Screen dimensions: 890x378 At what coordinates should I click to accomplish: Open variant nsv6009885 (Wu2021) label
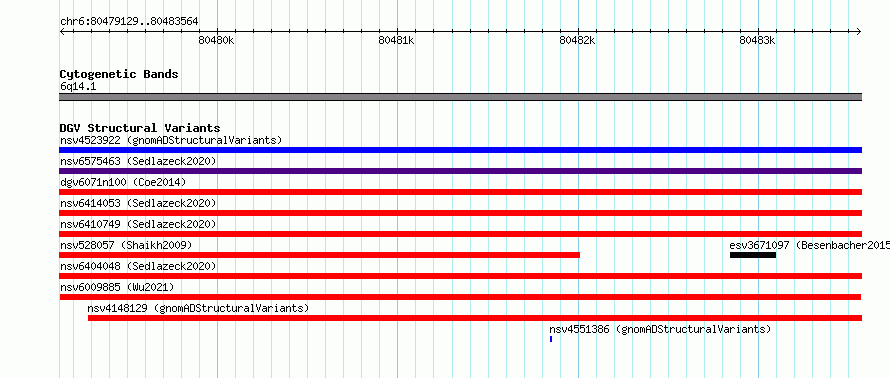coord(117,287)
